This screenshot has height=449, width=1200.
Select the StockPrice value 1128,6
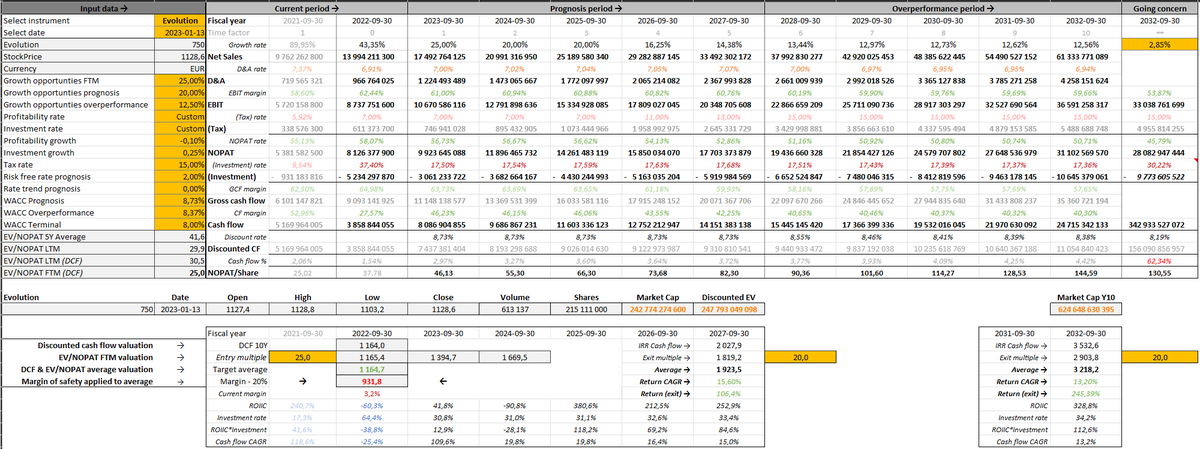pos(181,58)
